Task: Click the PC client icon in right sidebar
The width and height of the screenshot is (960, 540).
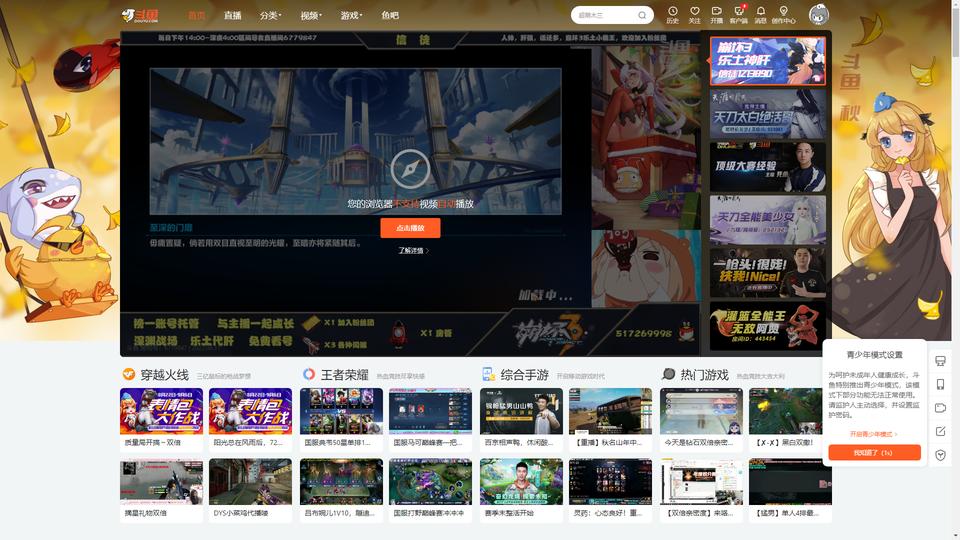Action: click(940, 361)
